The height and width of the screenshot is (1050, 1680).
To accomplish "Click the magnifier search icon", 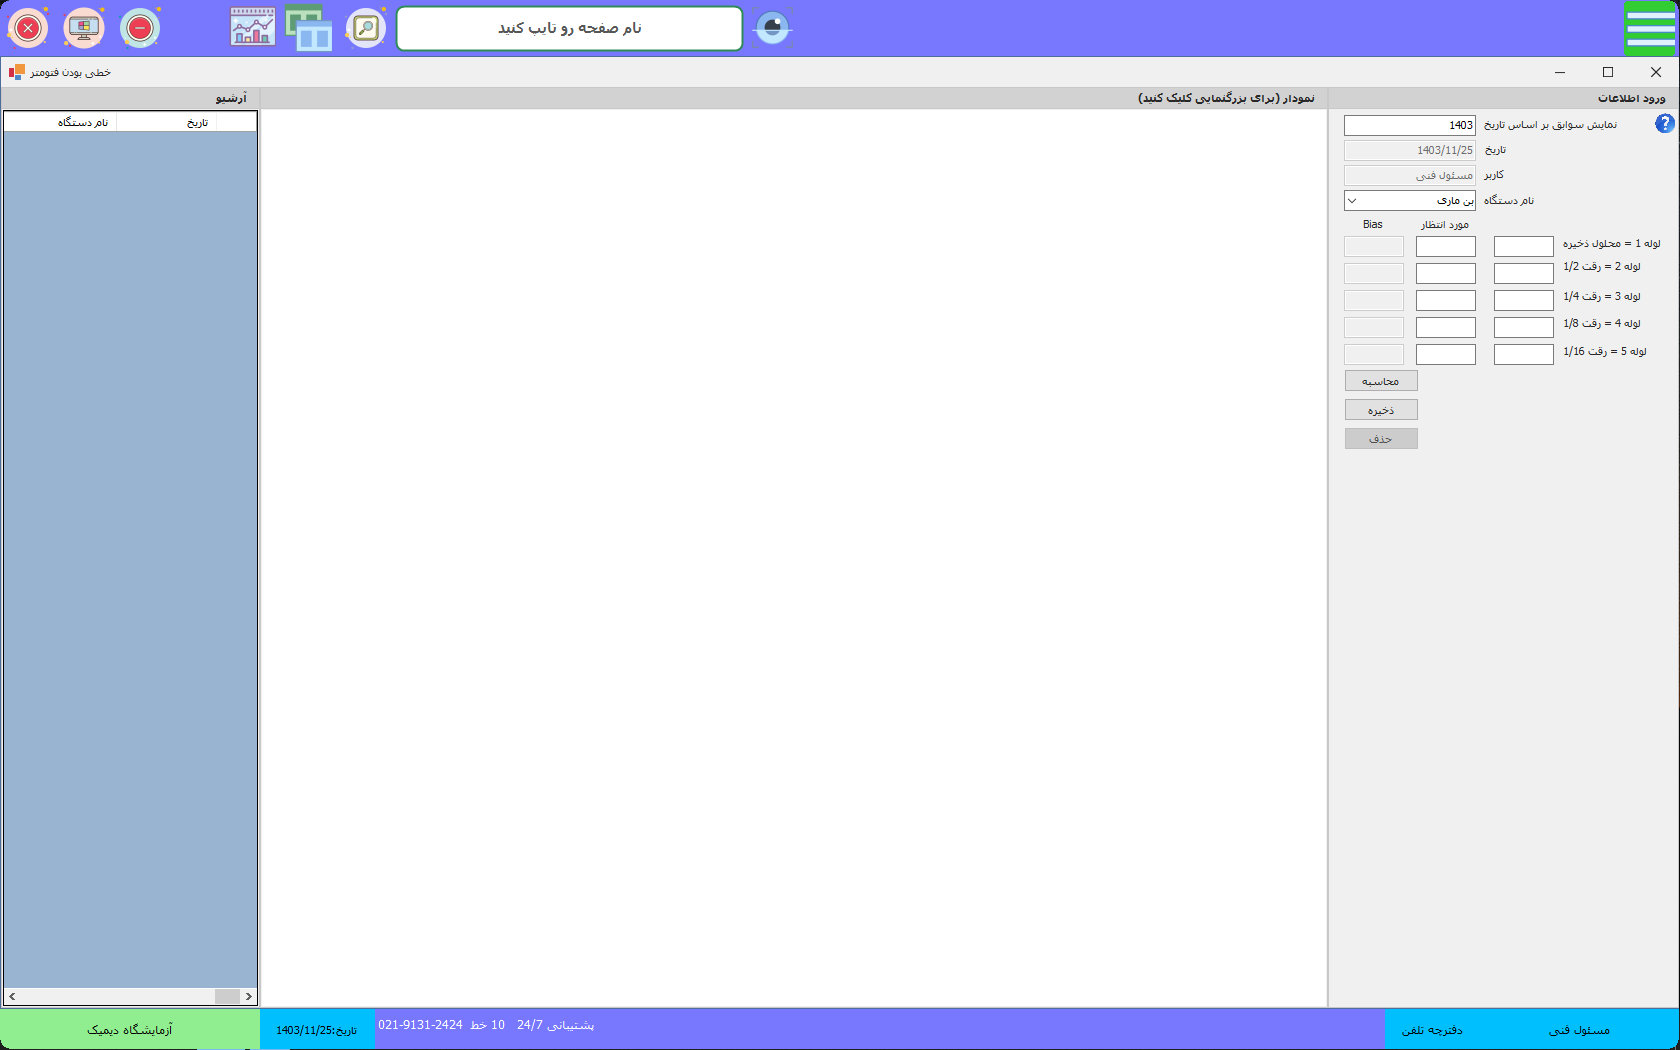I will tap(366, 29).
